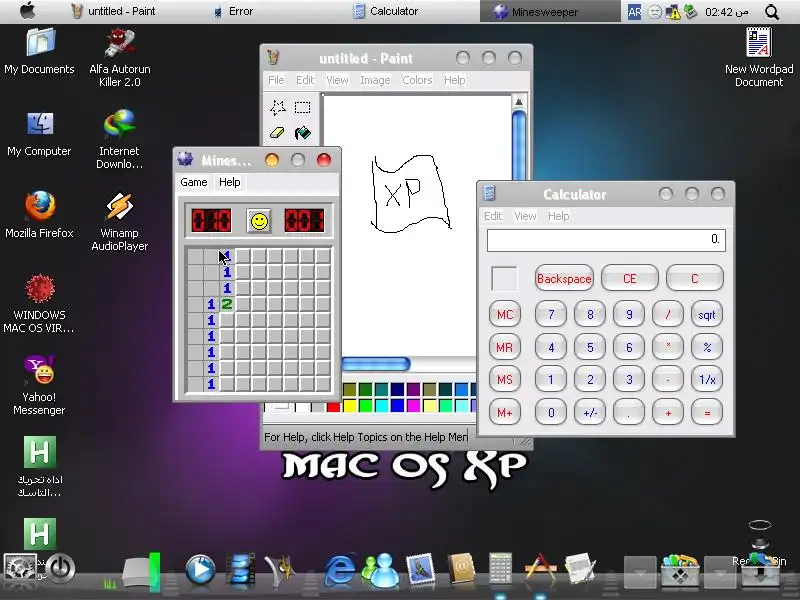The height and width of the screenshot is (600, 800).
Task: Select the Free-Form Select tool in Paint
Action: [278, 108]
